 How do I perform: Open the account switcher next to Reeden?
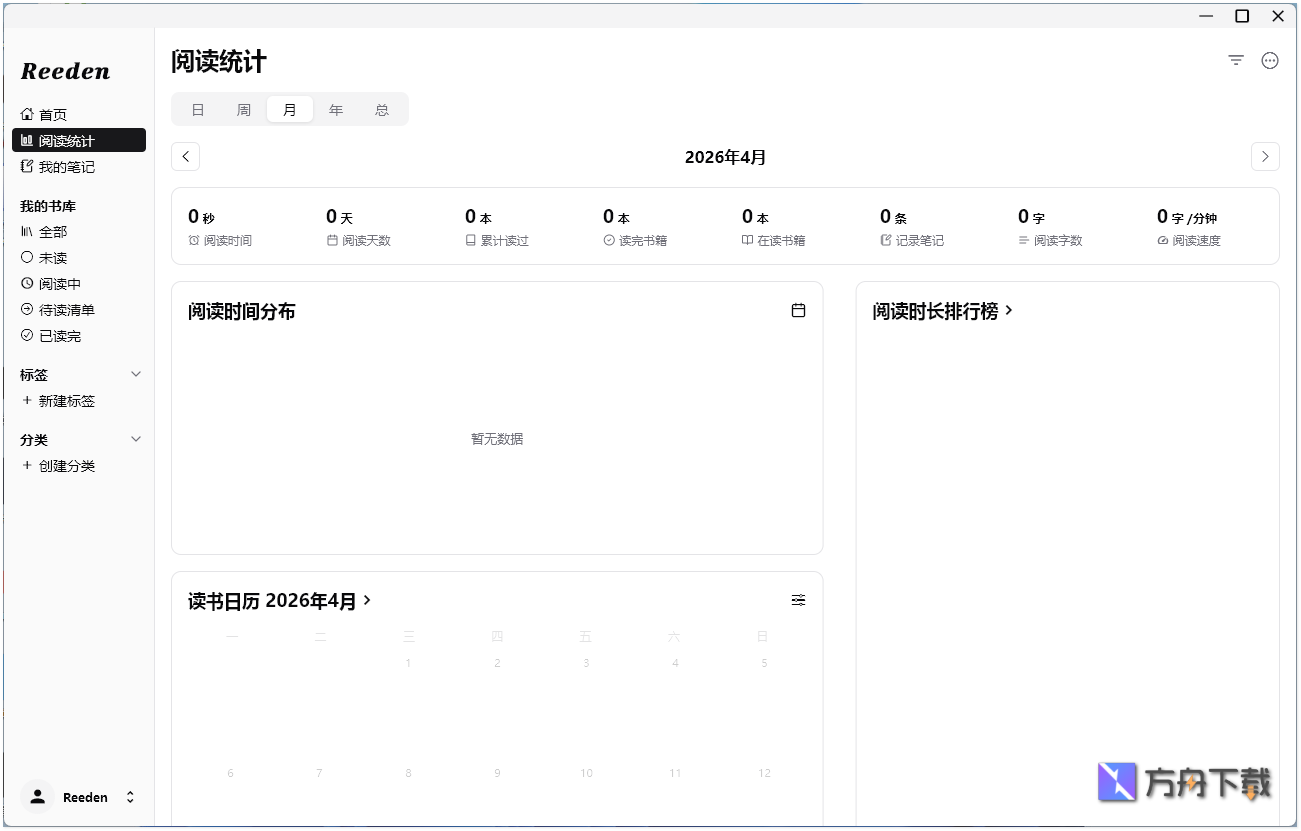tap(130, 797)
